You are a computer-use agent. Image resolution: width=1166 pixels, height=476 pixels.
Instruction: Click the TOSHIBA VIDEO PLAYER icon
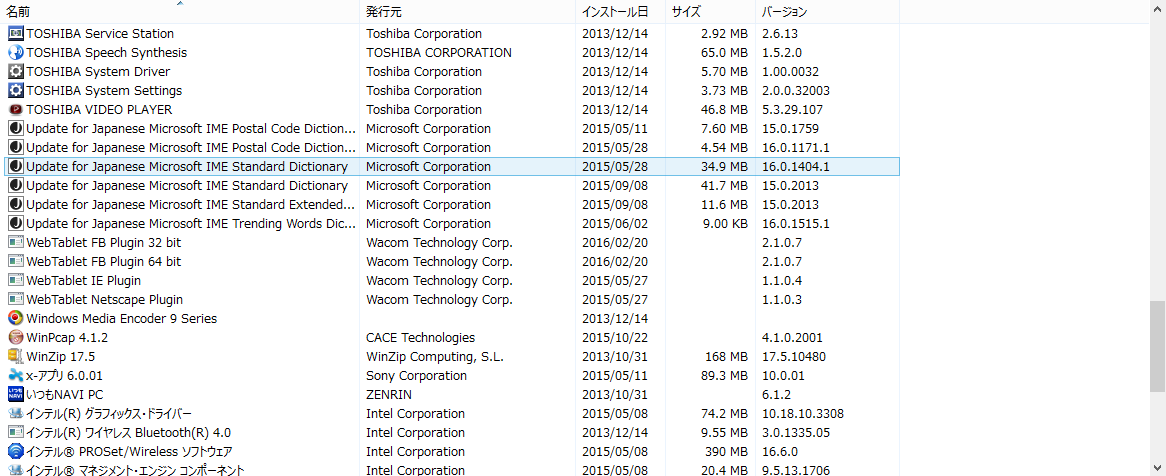pyautogui.click(x=15, y=109)
